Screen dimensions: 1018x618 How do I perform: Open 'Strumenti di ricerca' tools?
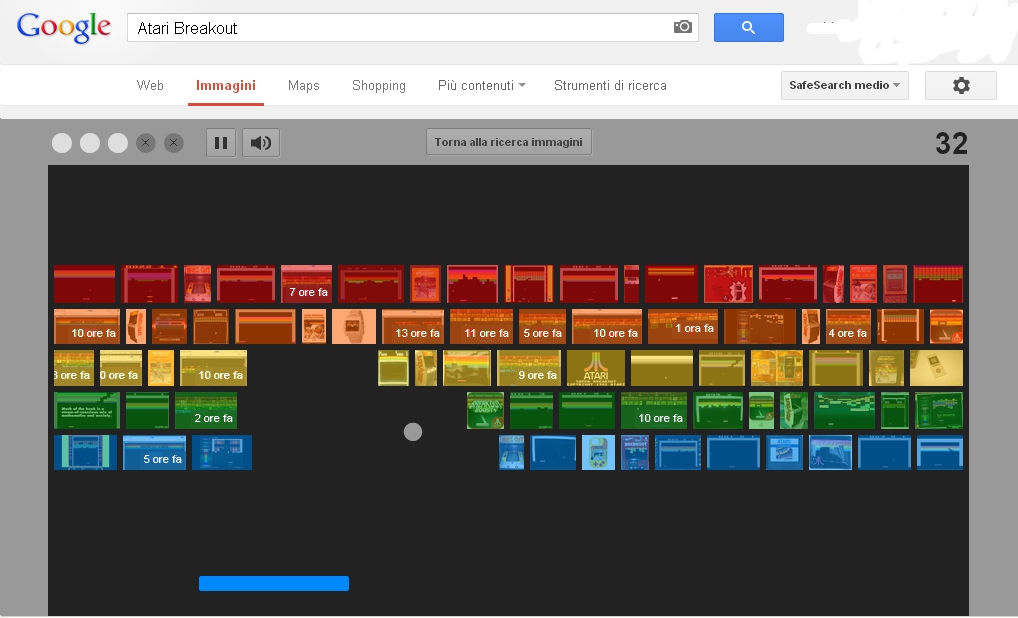610,85
